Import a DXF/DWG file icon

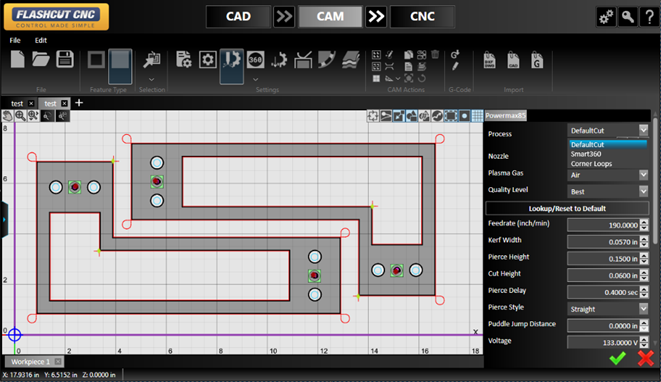click(489, 60)
